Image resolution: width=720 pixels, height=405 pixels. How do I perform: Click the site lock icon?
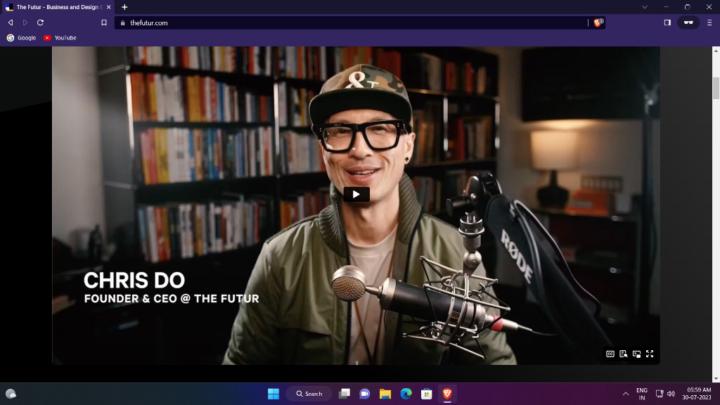(x=123, y=22)
